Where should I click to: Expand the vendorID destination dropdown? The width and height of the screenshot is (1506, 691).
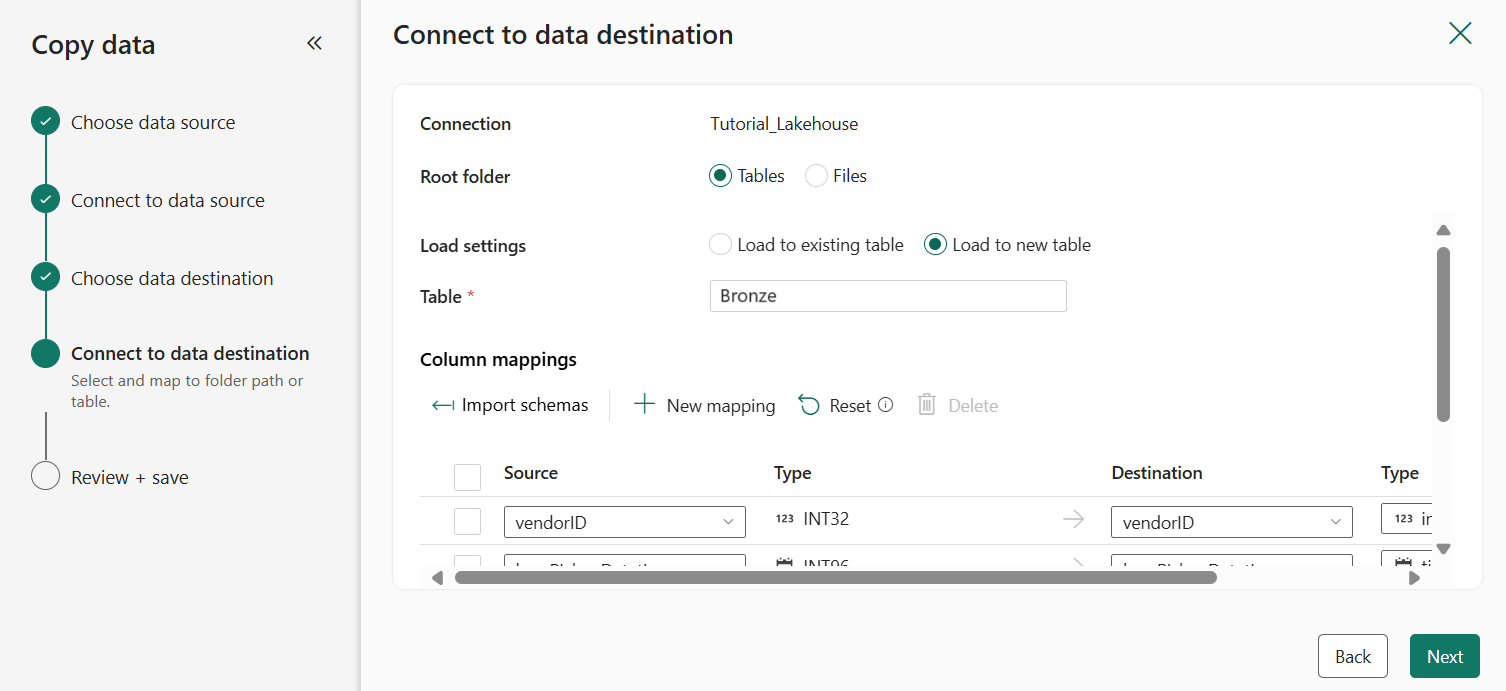coord(1231,522)
